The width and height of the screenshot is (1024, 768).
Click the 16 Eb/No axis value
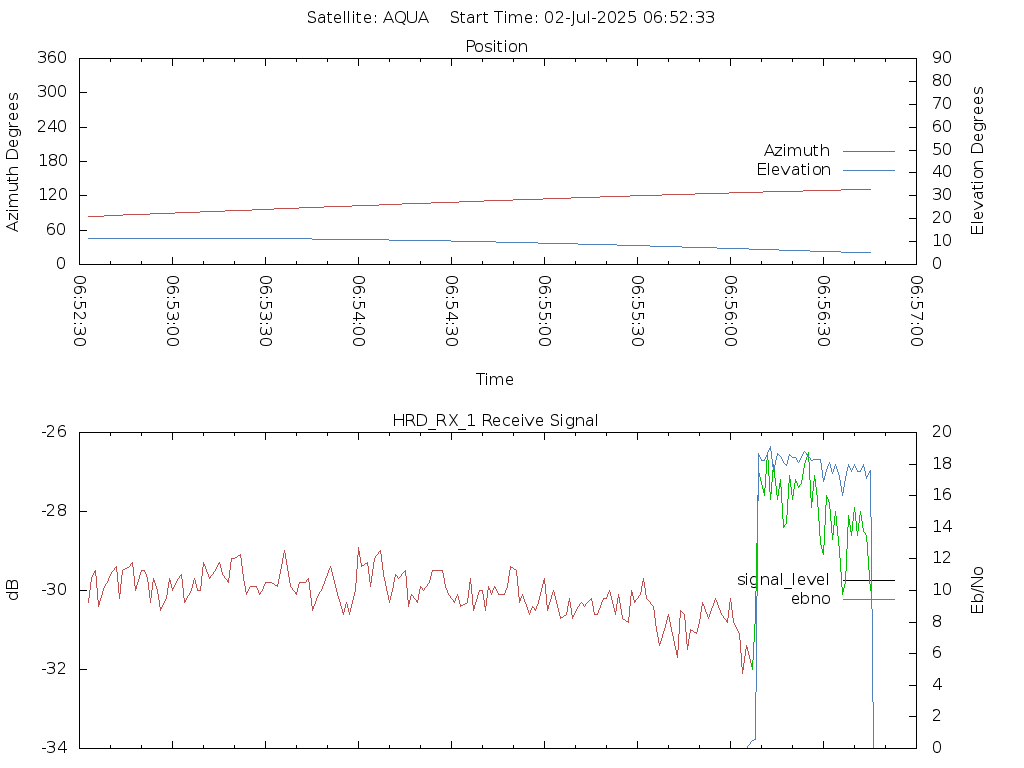click(942, 495)
